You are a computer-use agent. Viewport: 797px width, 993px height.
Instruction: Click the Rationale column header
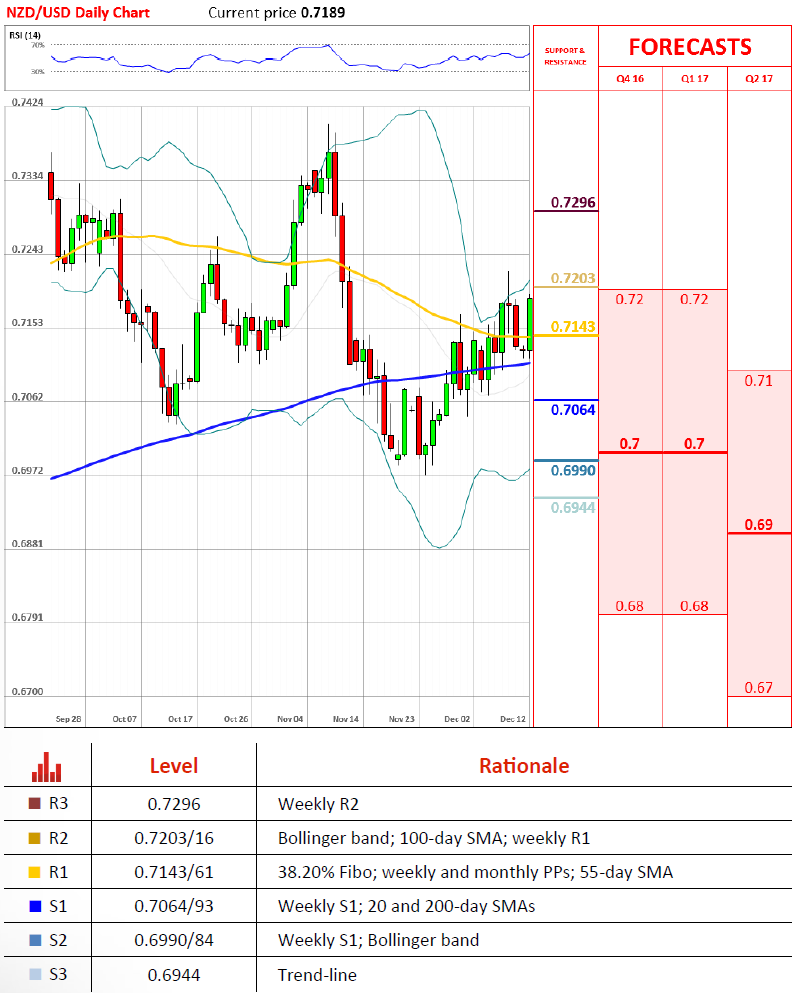pos(524,766)
